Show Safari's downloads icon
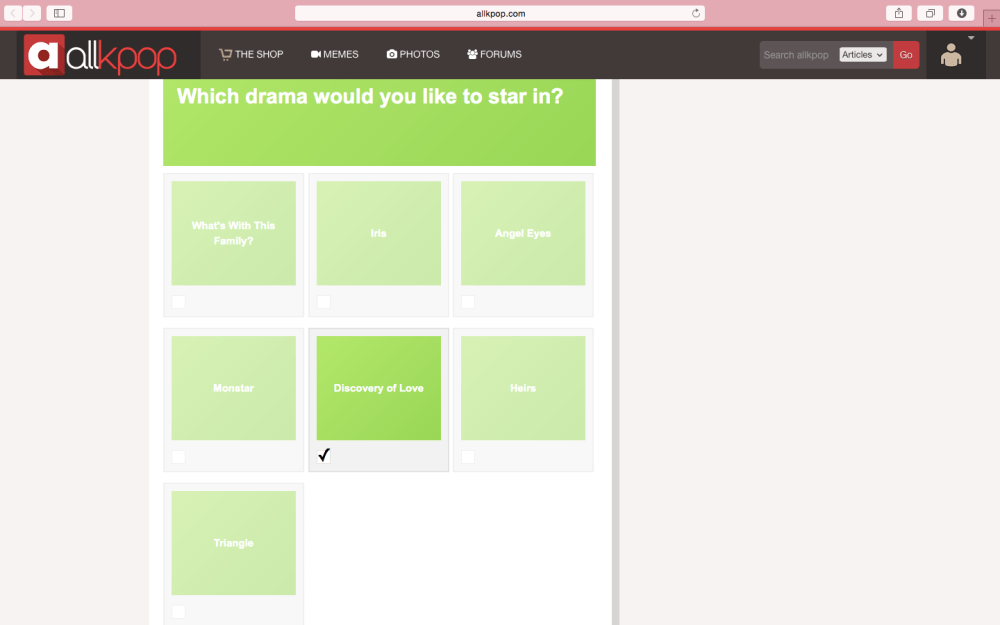This screenshot has height=625, width=1000. 961,13
